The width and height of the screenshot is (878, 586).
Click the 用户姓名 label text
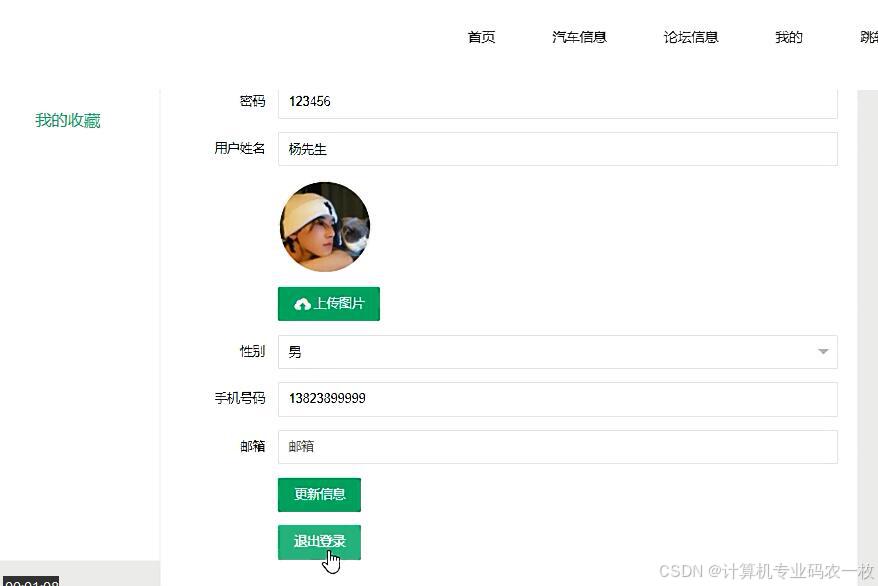tap(240, 148)
